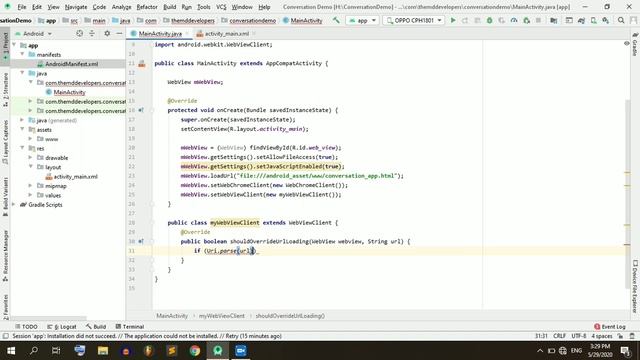Click Sync Project with Gradle Files icon

pos(581,20)
